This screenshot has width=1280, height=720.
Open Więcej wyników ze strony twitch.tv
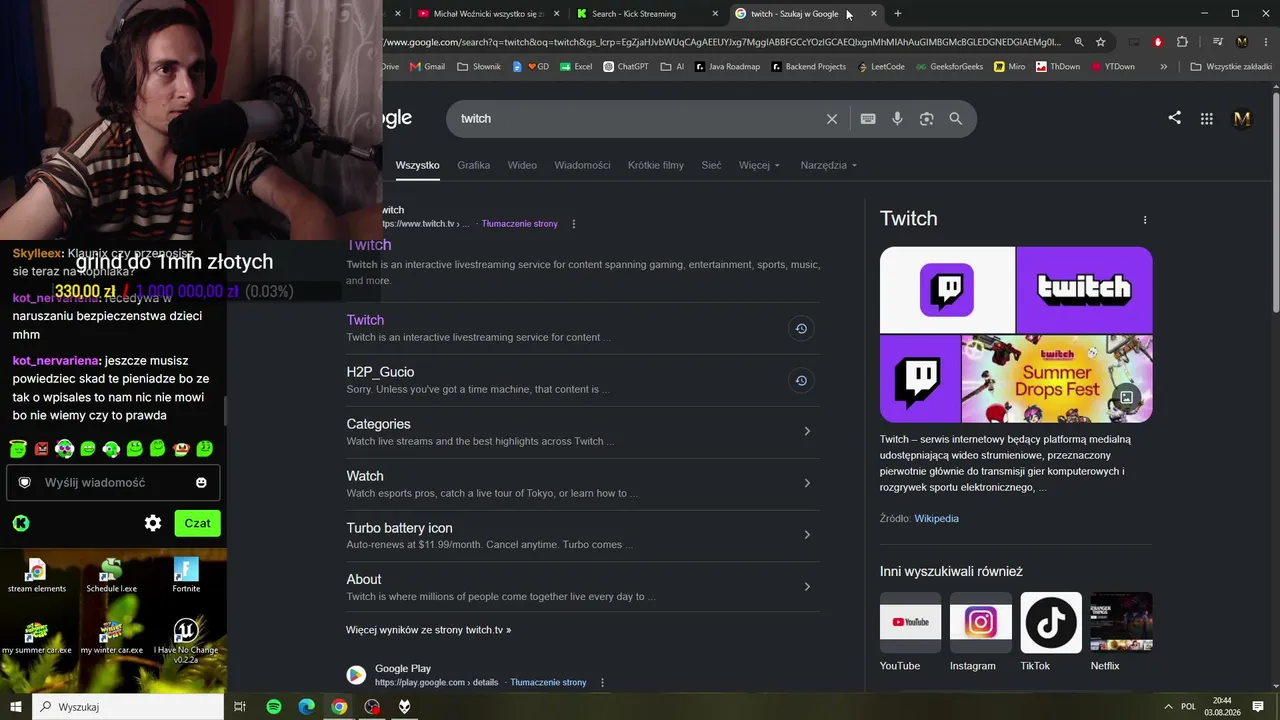[x=429, y=631]
